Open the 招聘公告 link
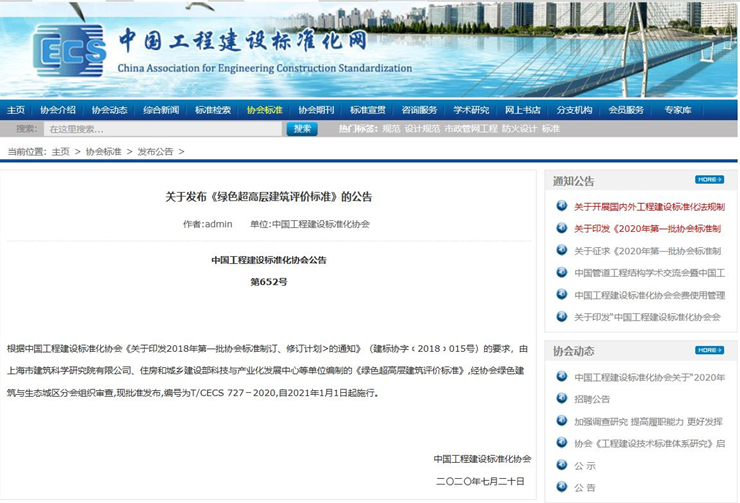Screen dimensions: 740x503 tap(592, 399)
